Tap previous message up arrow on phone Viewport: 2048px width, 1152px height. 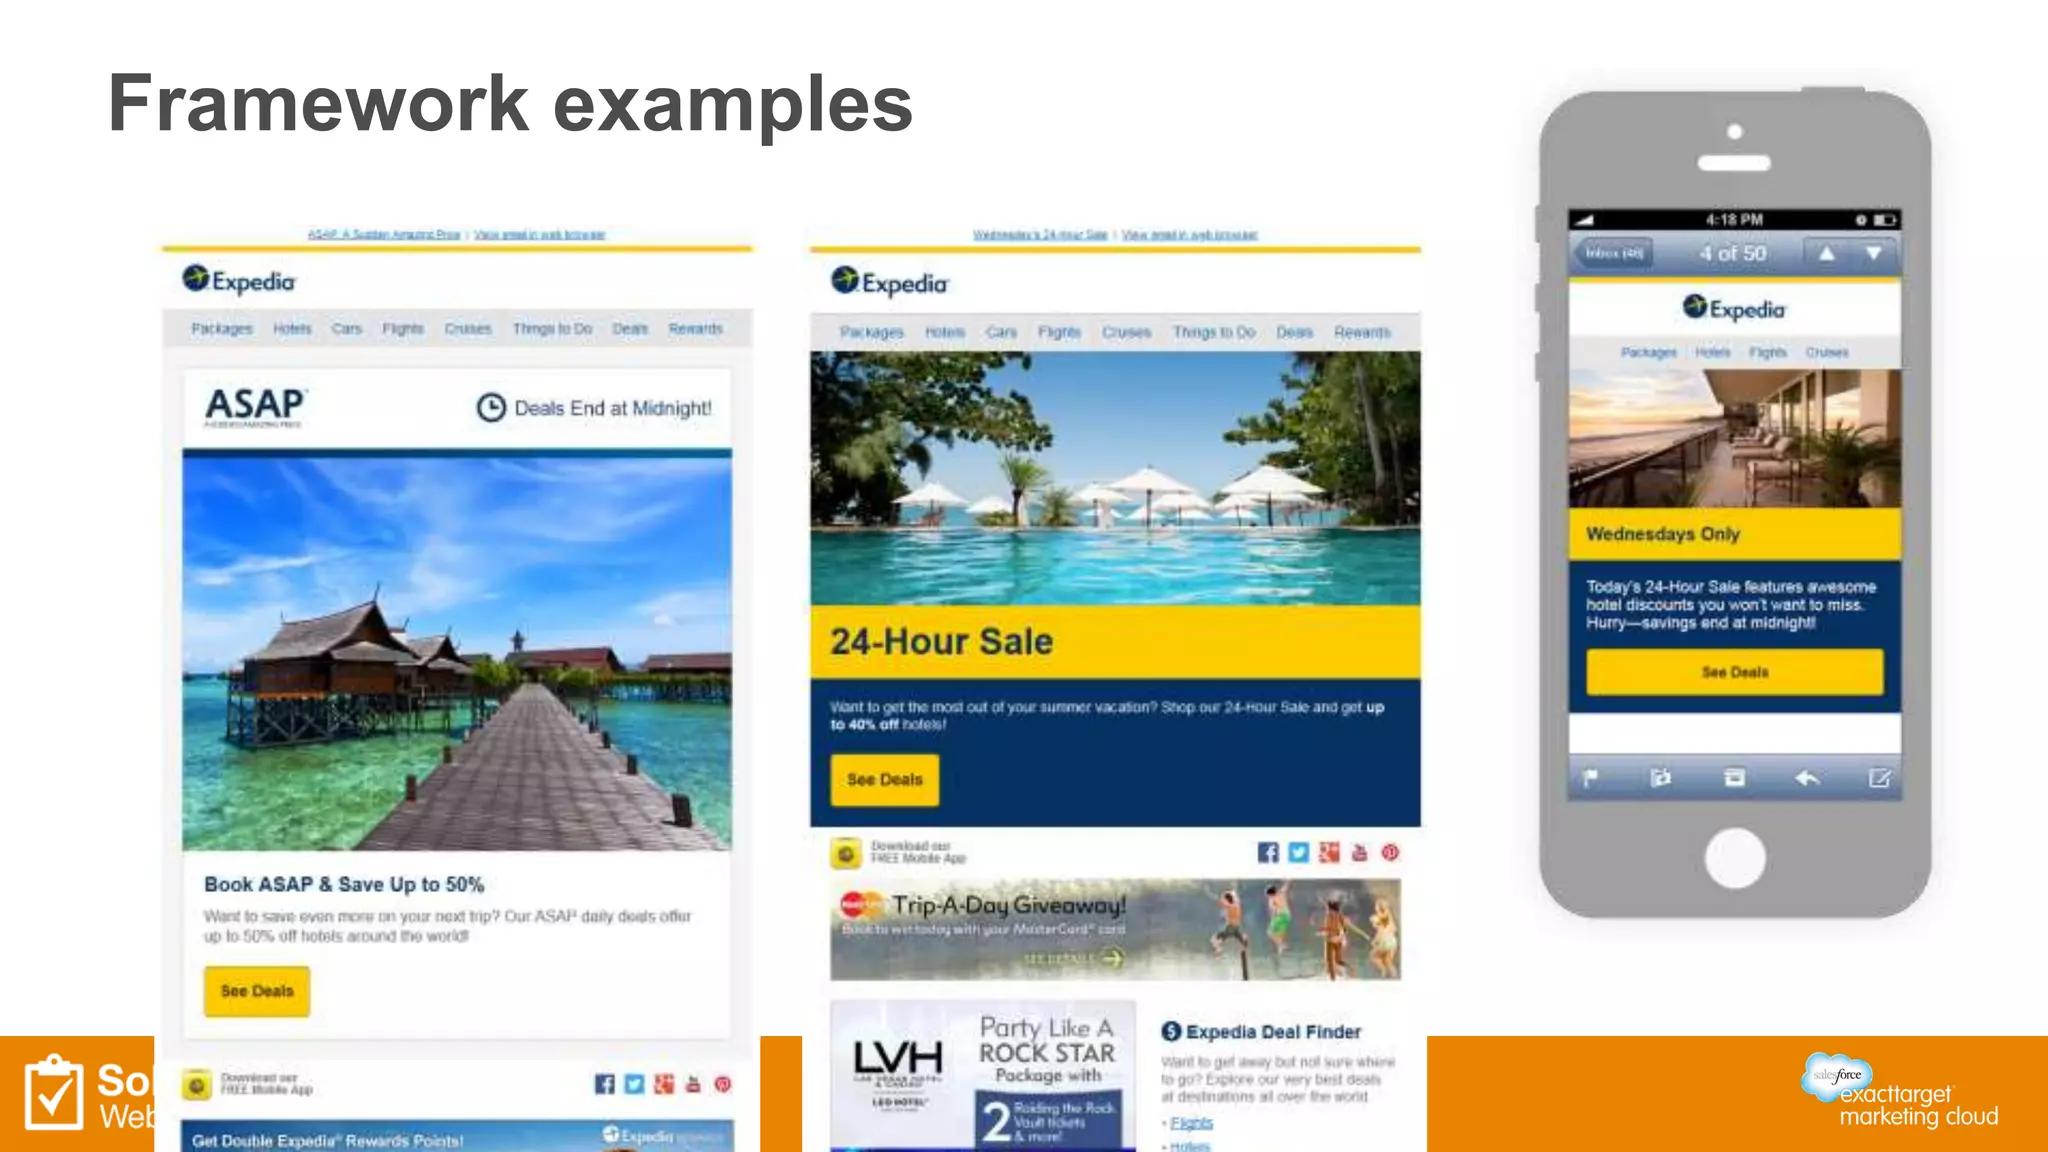click(1827, 254)
